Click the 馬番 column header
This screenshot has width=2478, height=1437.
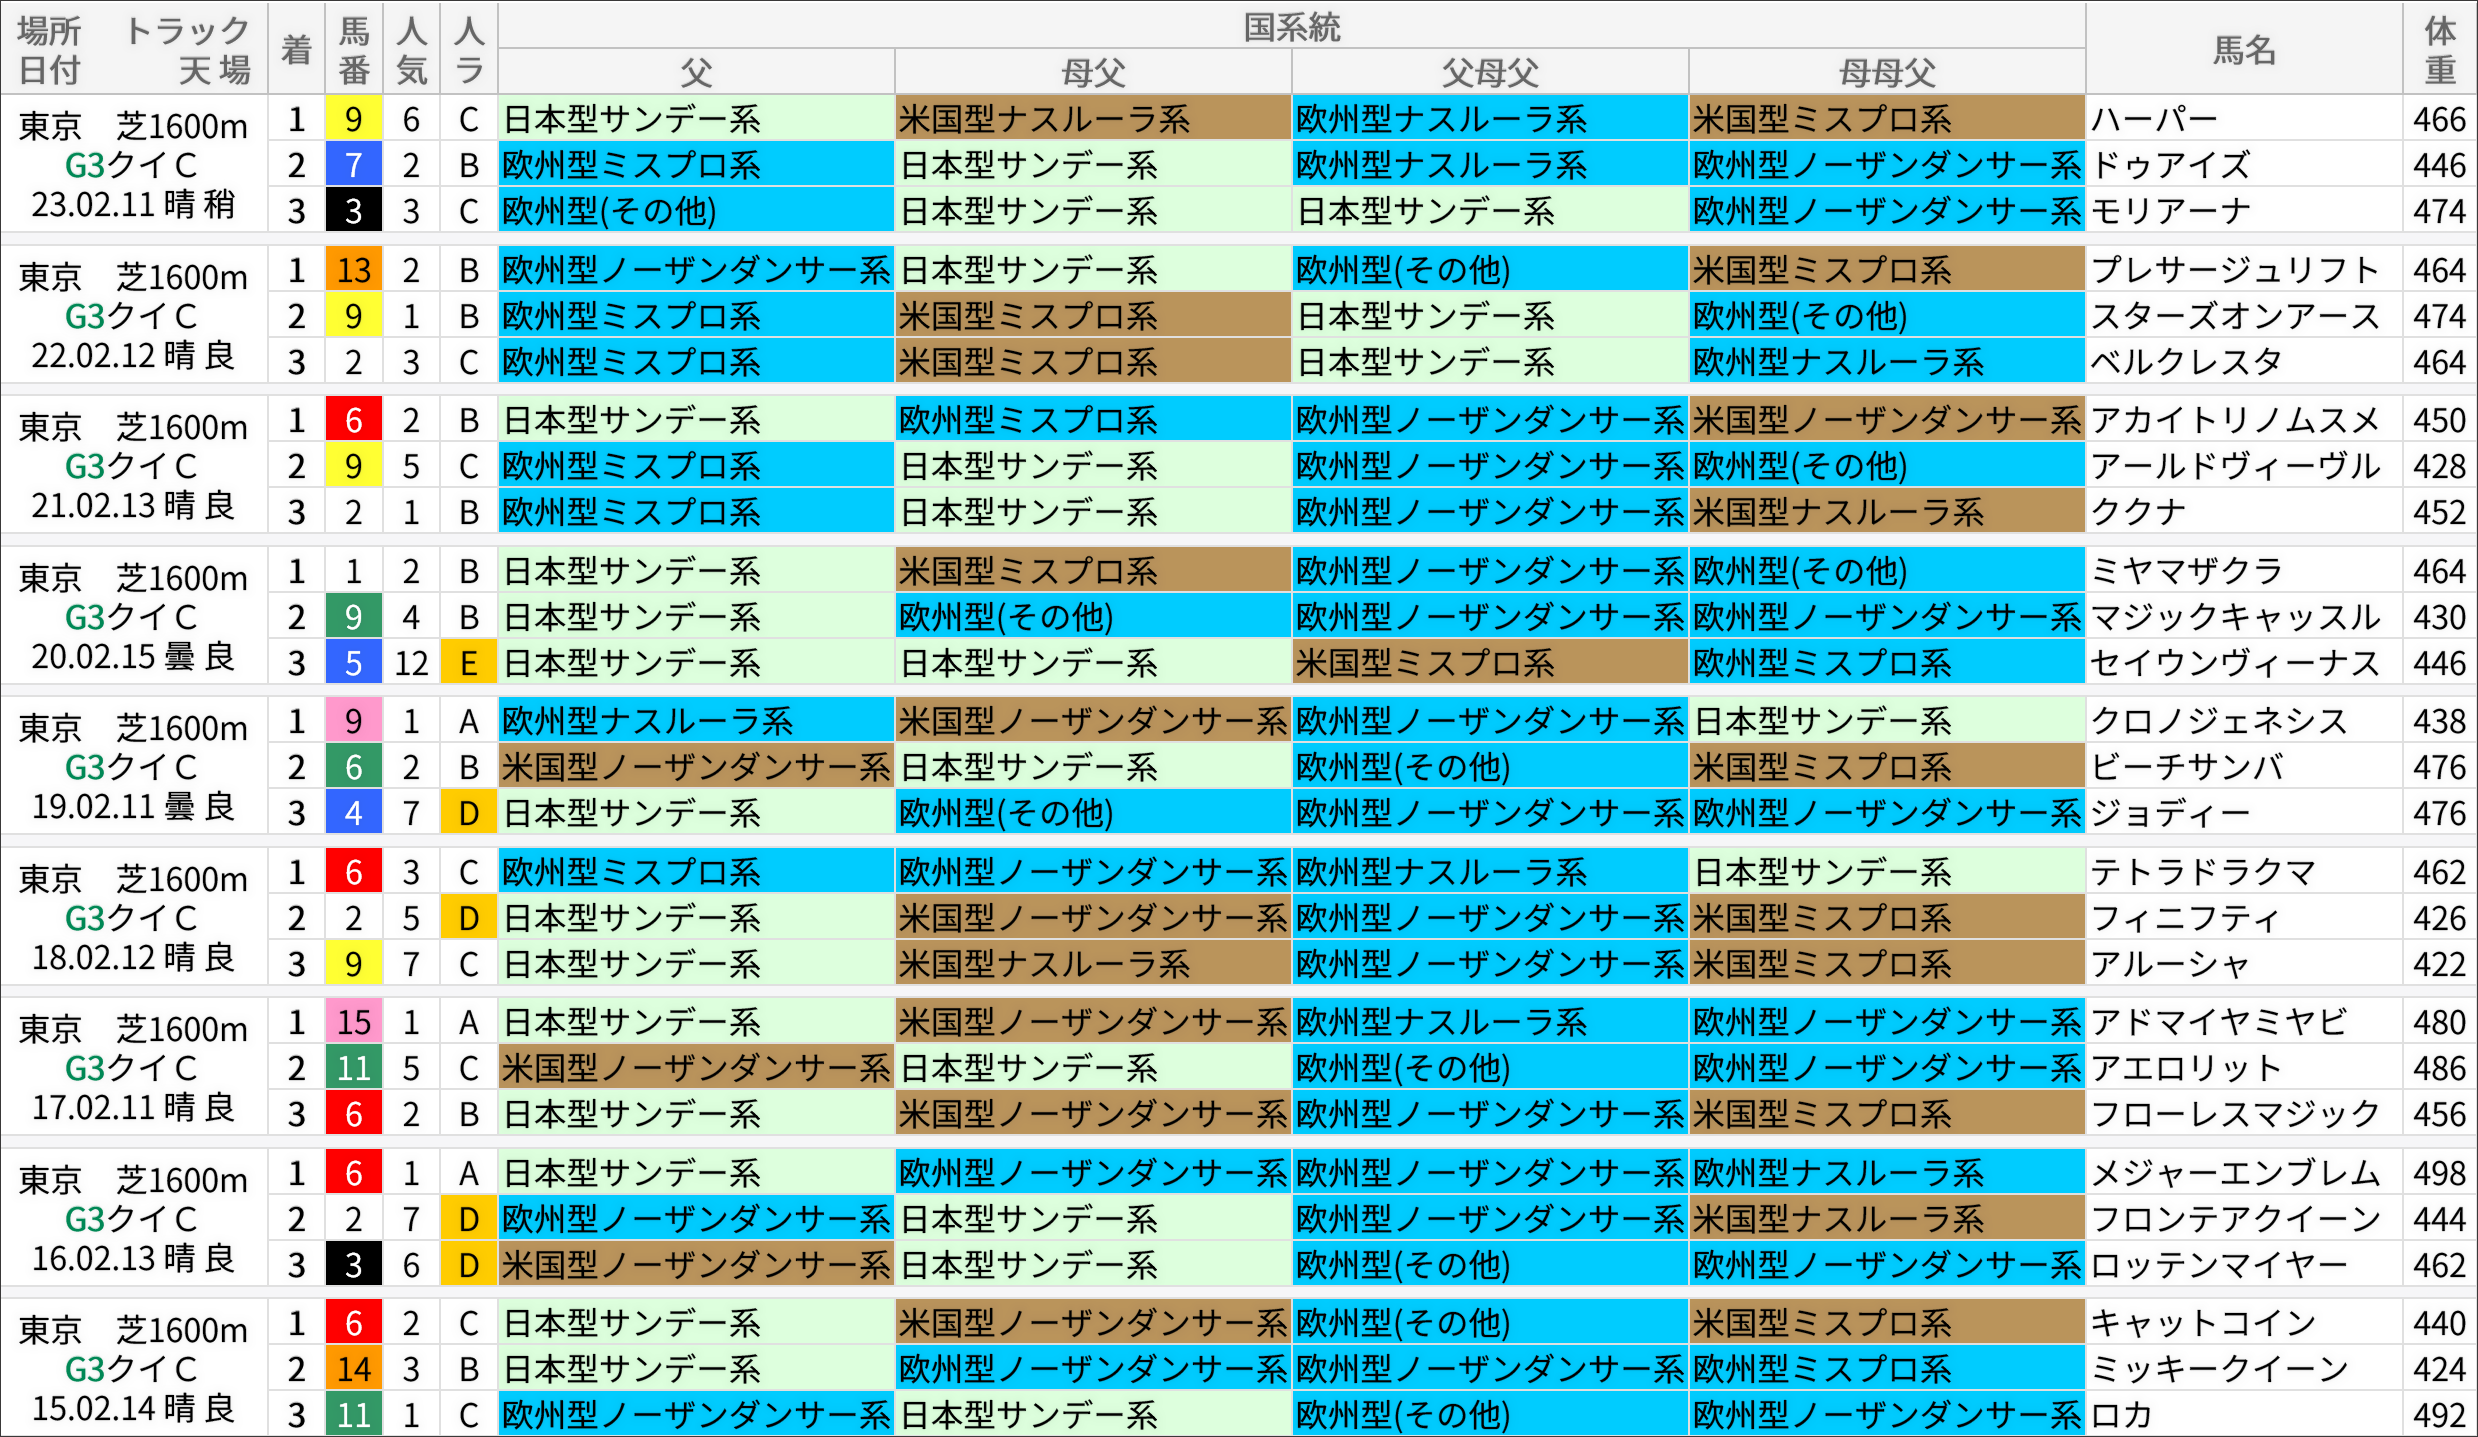coord(354,49)
